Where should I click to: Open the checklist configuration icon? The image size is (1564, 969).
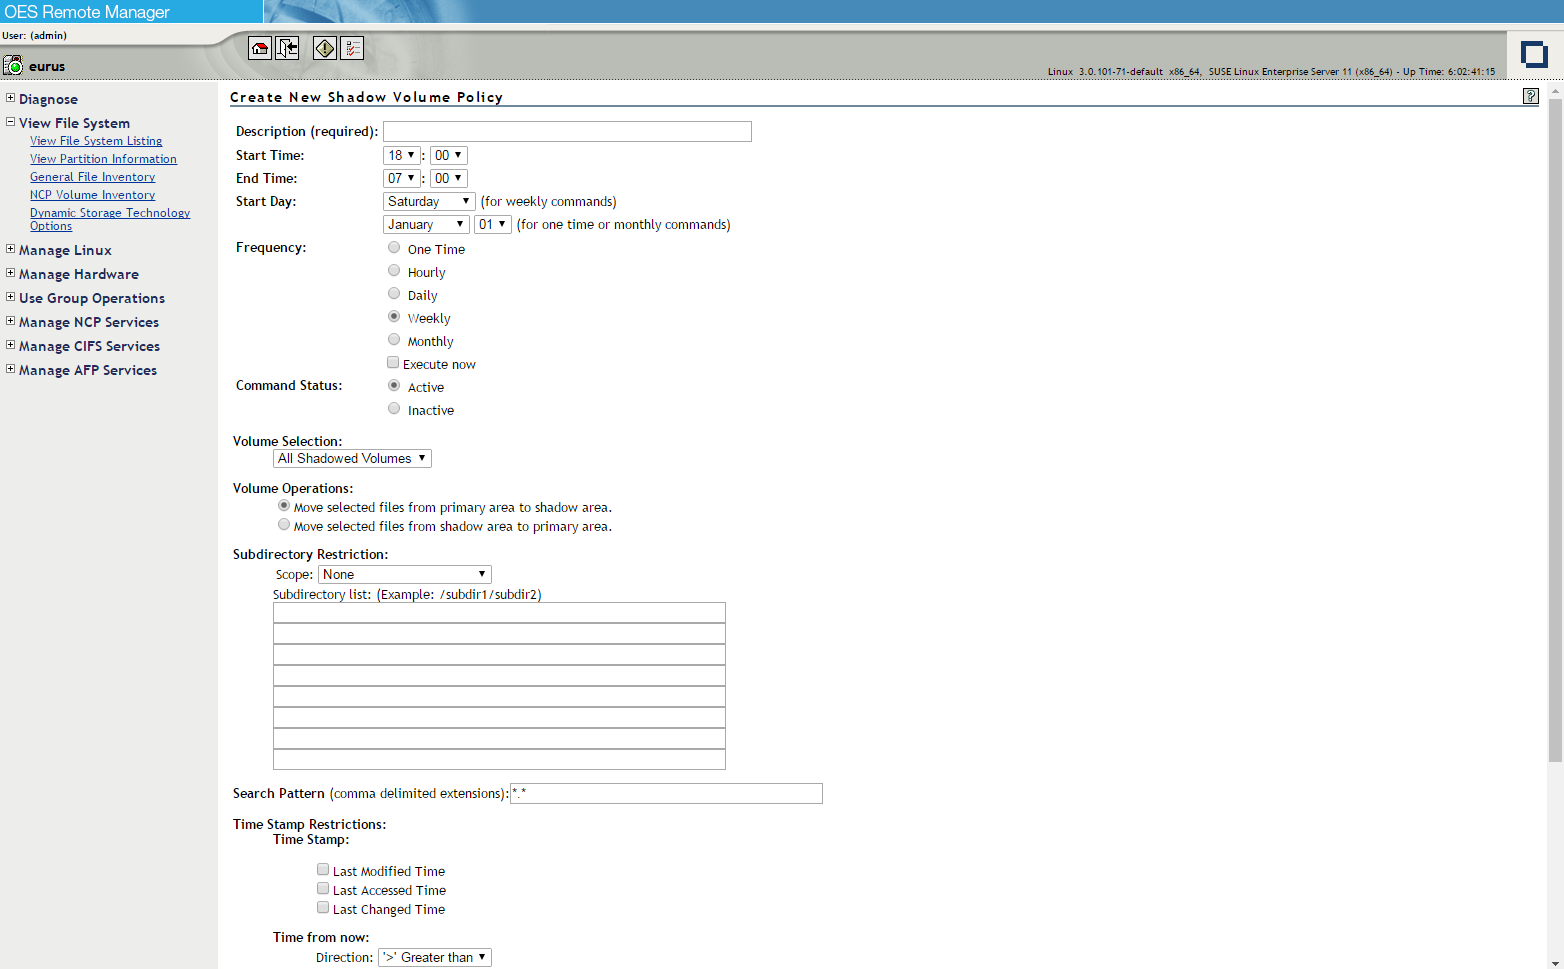[x=352, y=48]
